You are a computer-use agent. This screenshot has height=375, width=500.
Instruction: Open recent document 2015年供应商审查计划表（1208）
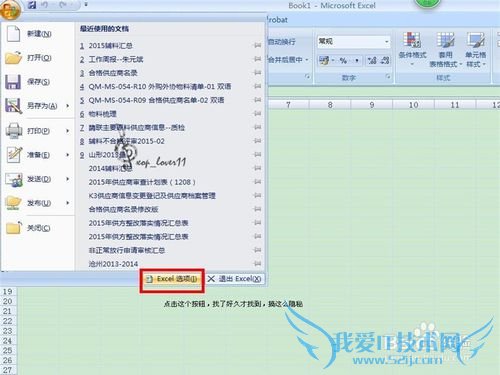point(142,182)
